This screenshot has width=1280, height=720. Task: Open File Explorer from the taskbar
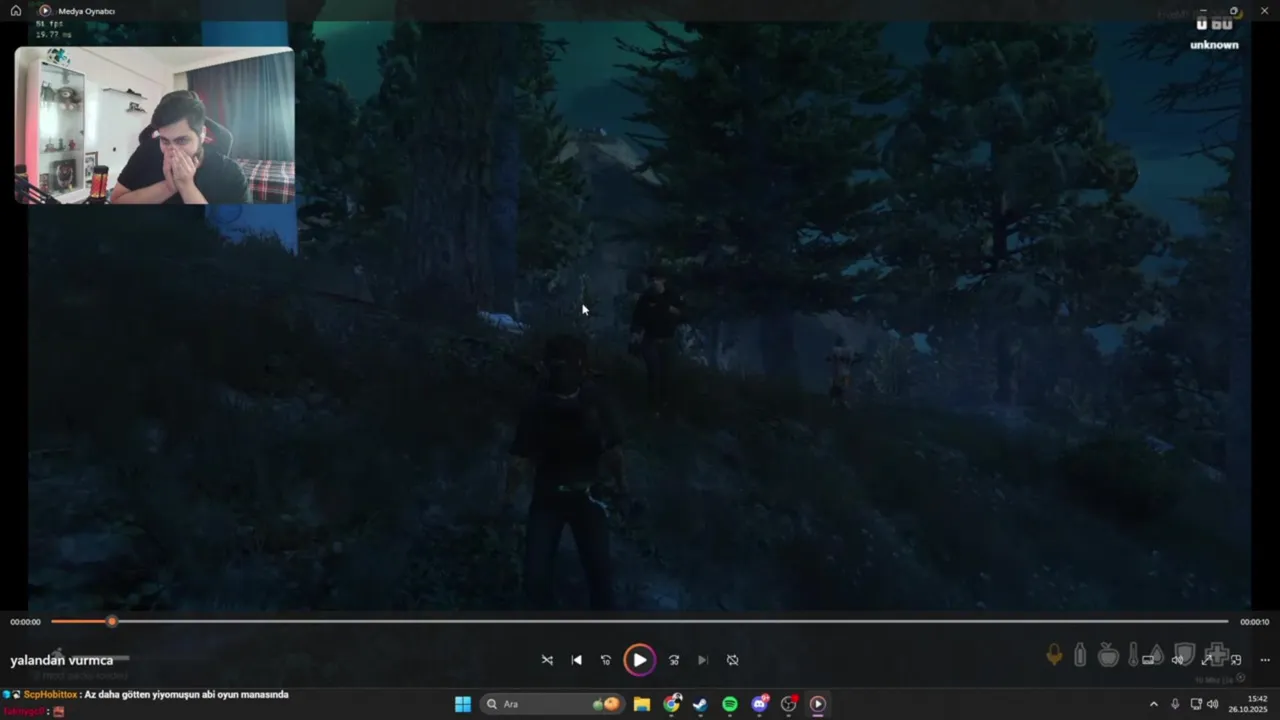[642, 704]
